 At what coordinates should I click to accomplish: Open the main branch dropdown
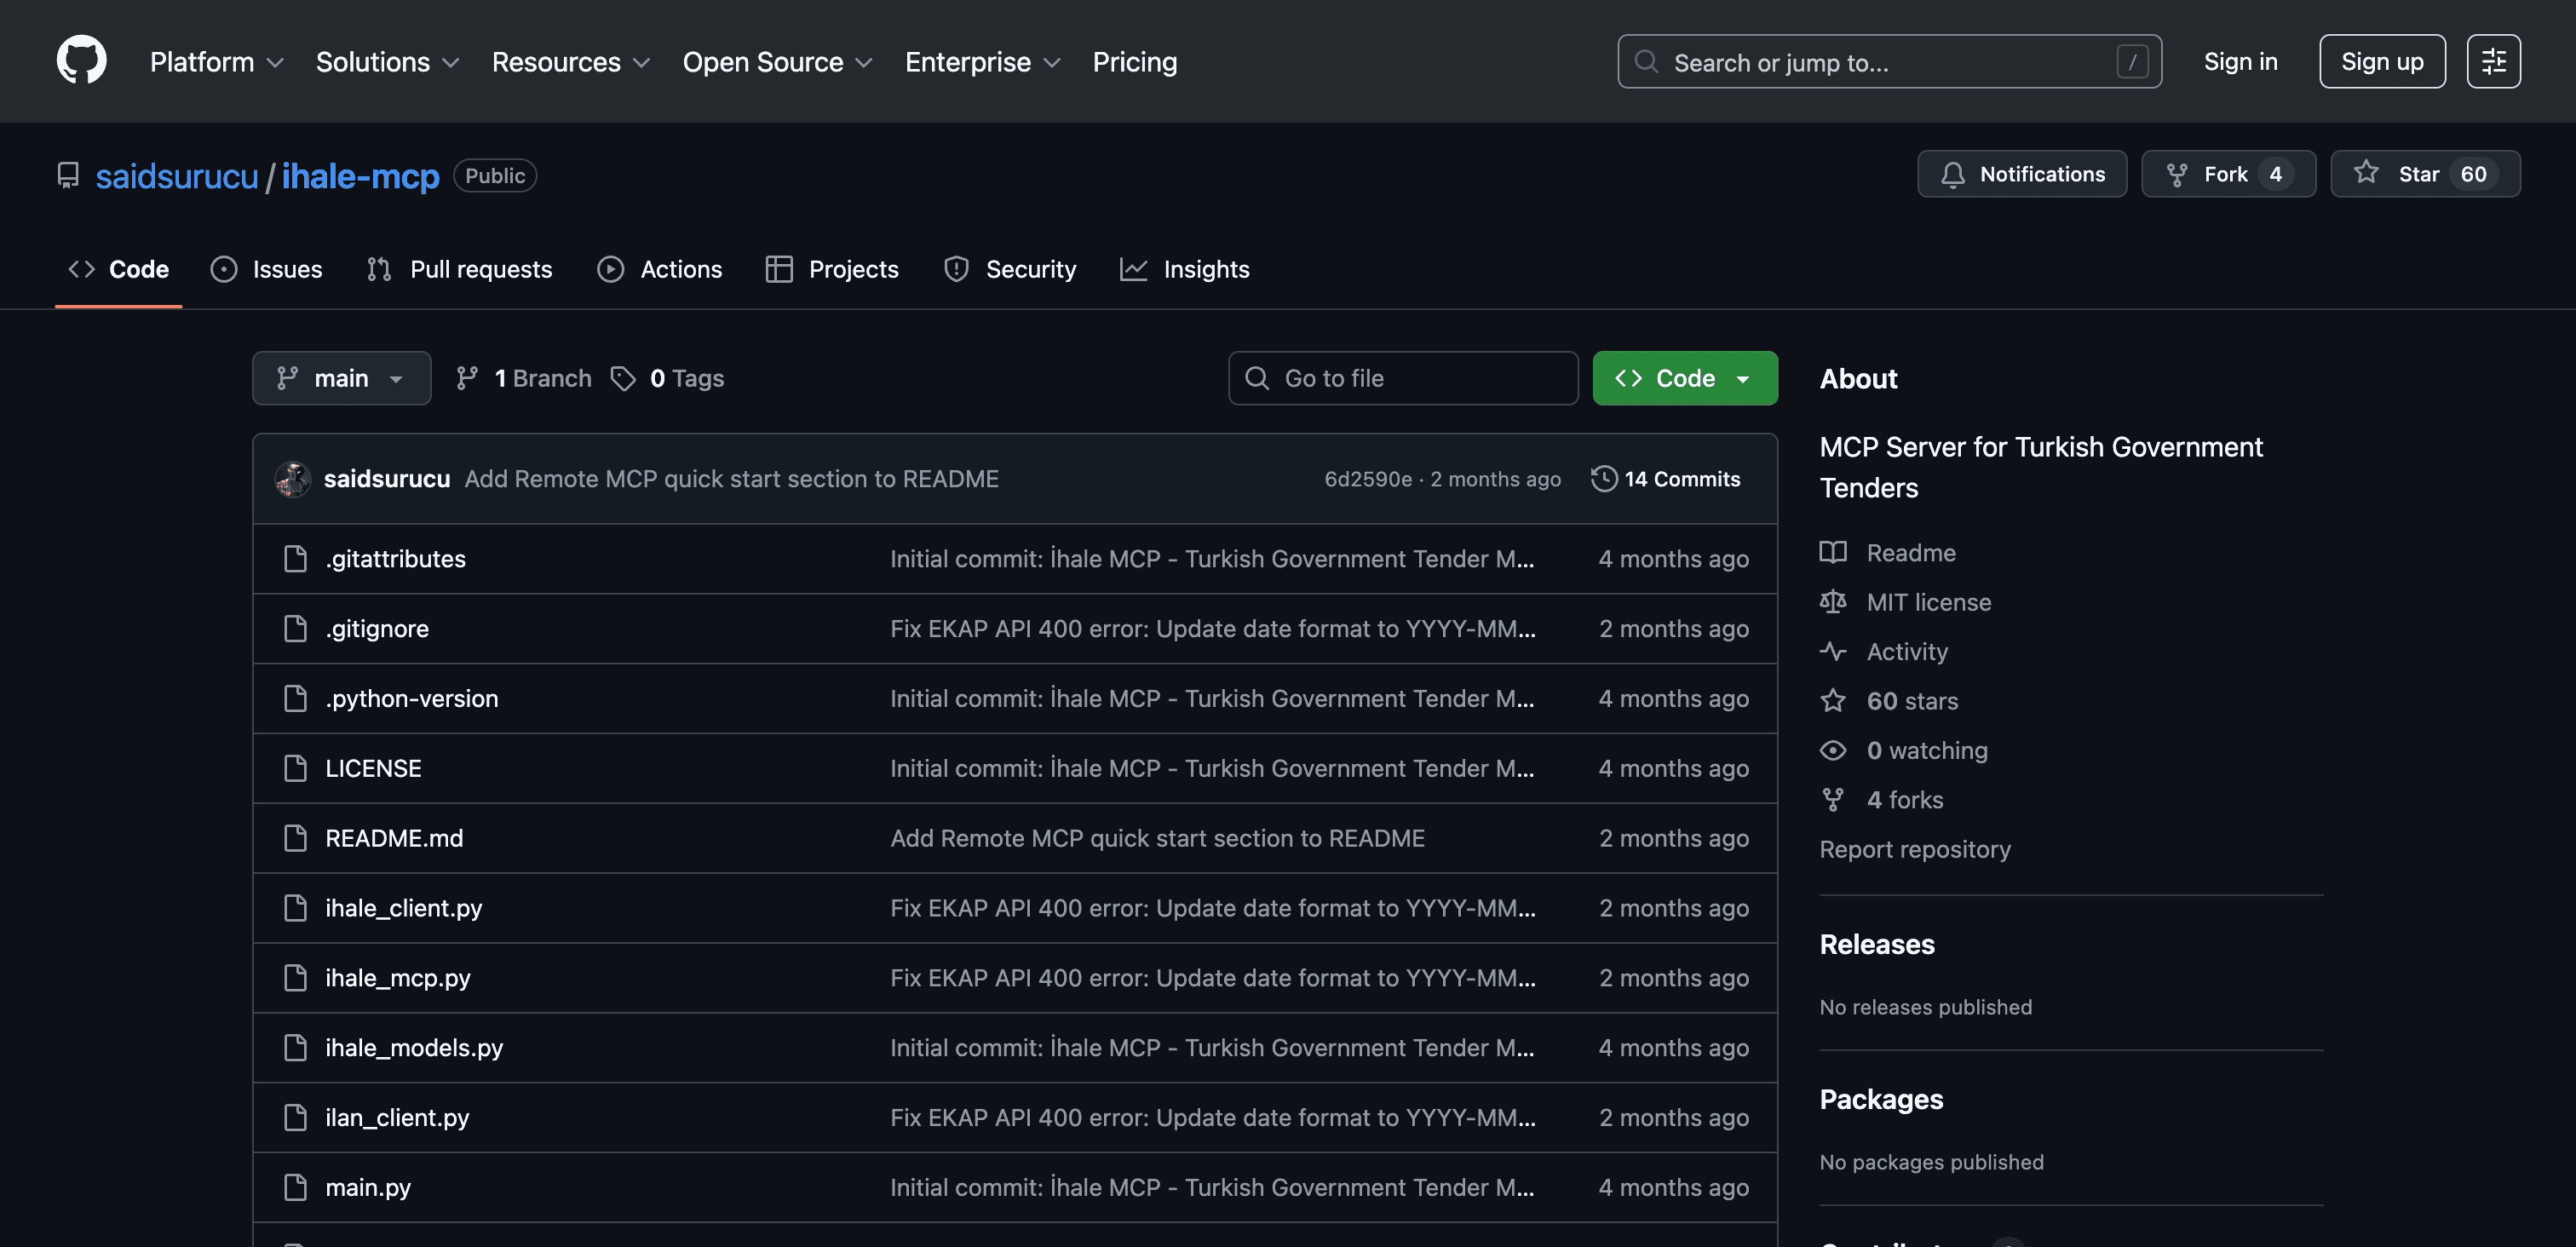[x=341, y=378]
